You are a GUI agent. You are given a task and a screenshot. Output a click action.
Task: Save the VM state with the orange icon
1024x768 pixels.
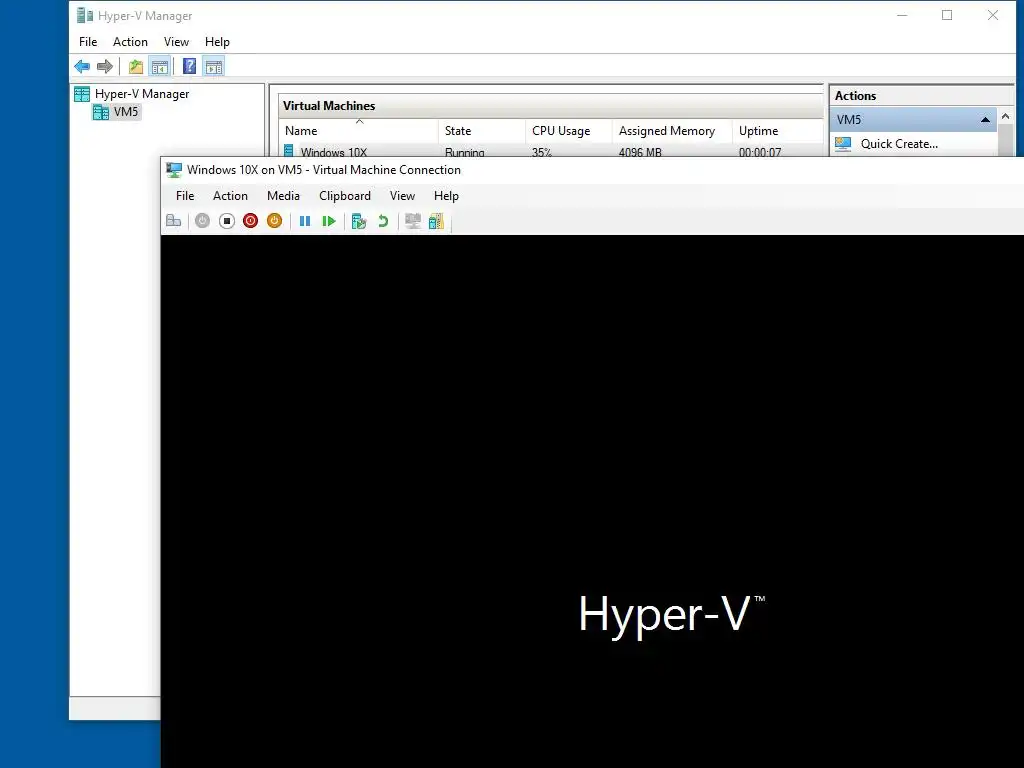tap(274, 221)
